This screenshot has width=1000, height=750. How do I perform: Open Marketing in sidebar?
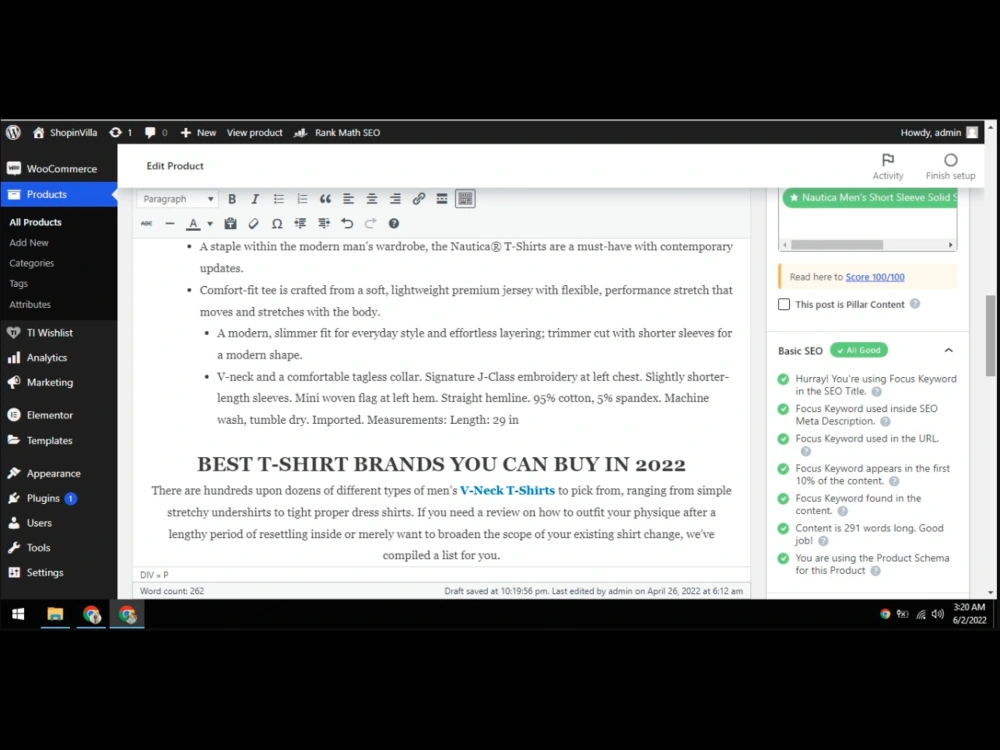(x=59, y=382)
